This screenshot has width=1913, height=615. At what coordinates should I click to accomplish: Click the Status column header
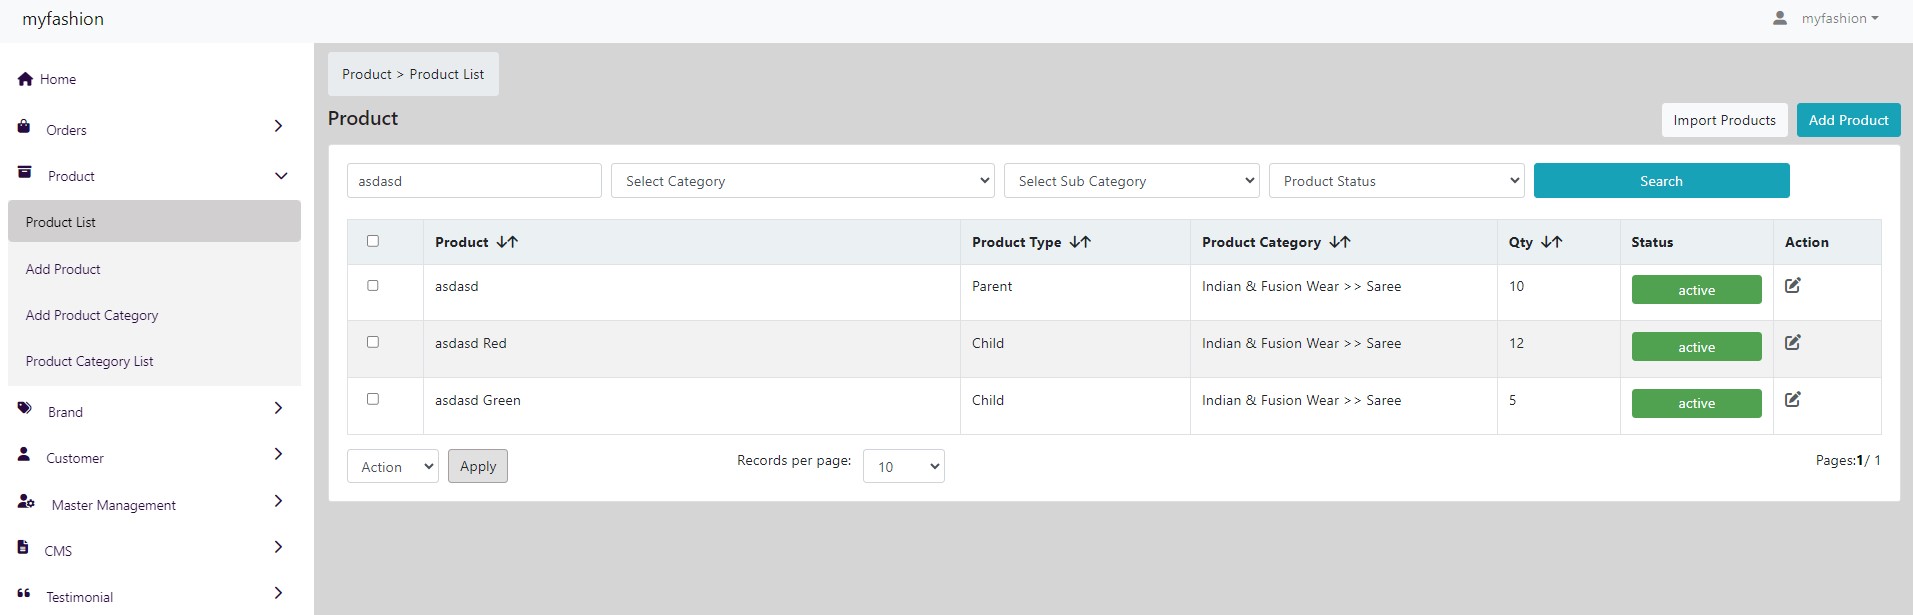click(x=1652, y=242)
